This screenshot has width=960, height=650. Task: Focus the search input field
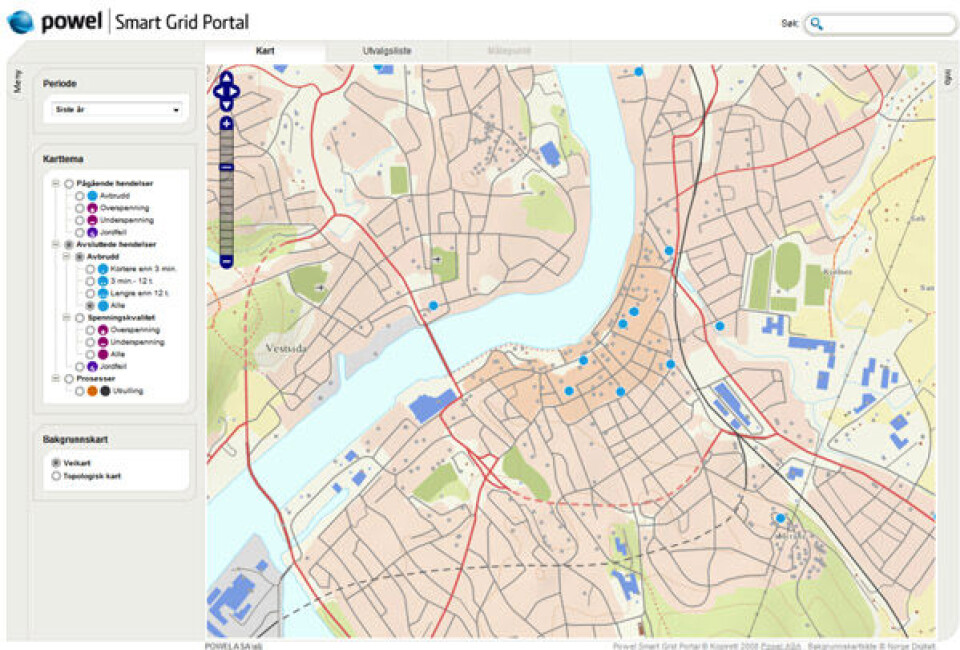pos(880,24)
